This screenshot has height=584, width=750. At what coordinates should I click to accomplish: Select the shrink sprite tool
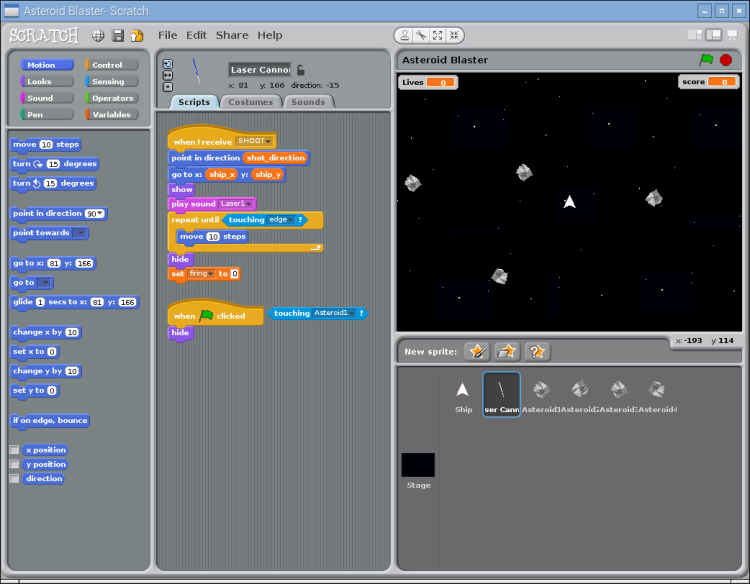pos(454,35)
